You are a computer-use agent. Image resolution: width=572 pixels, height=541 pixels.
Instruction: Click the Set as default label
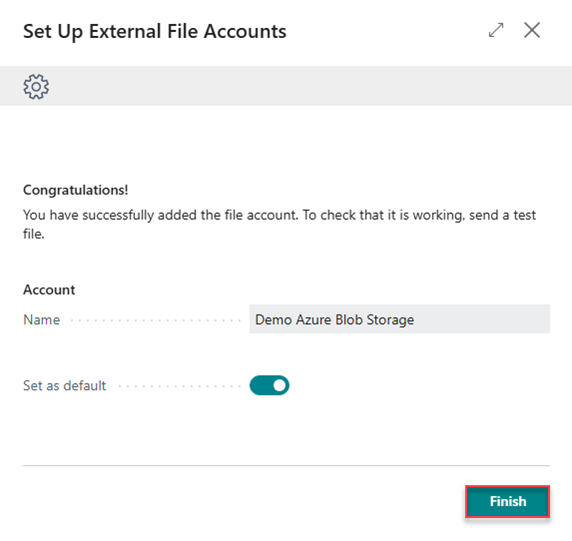65,386
